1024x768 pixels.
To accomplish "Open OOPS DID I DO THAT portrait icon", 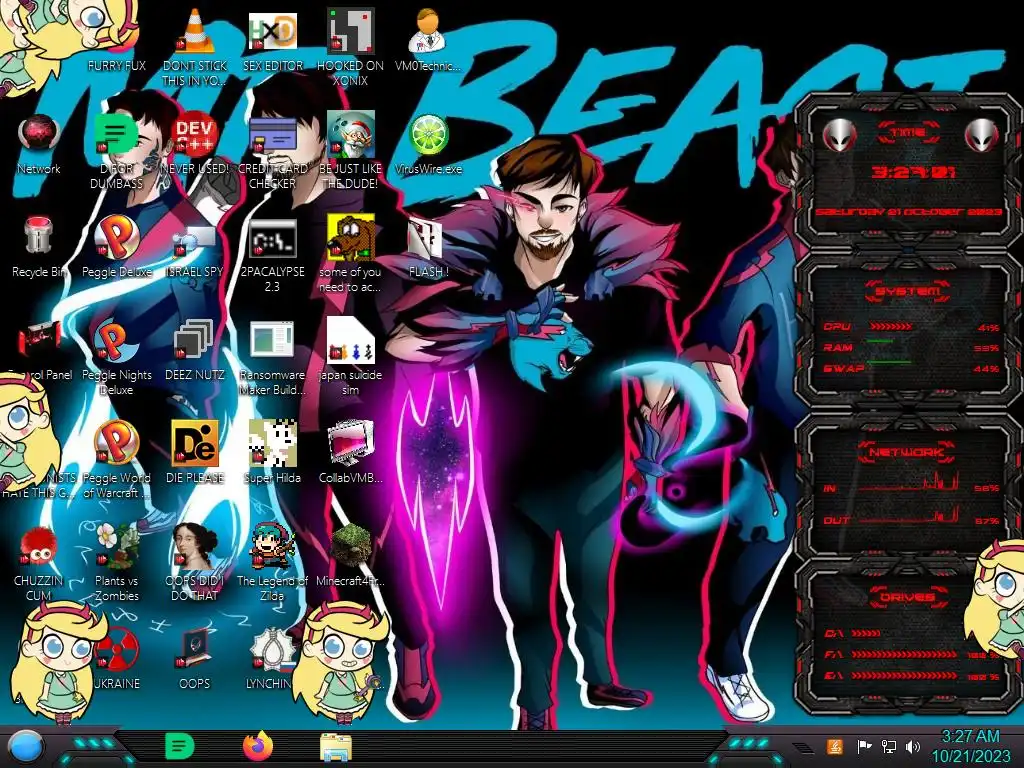I will [x=195, y=546].
